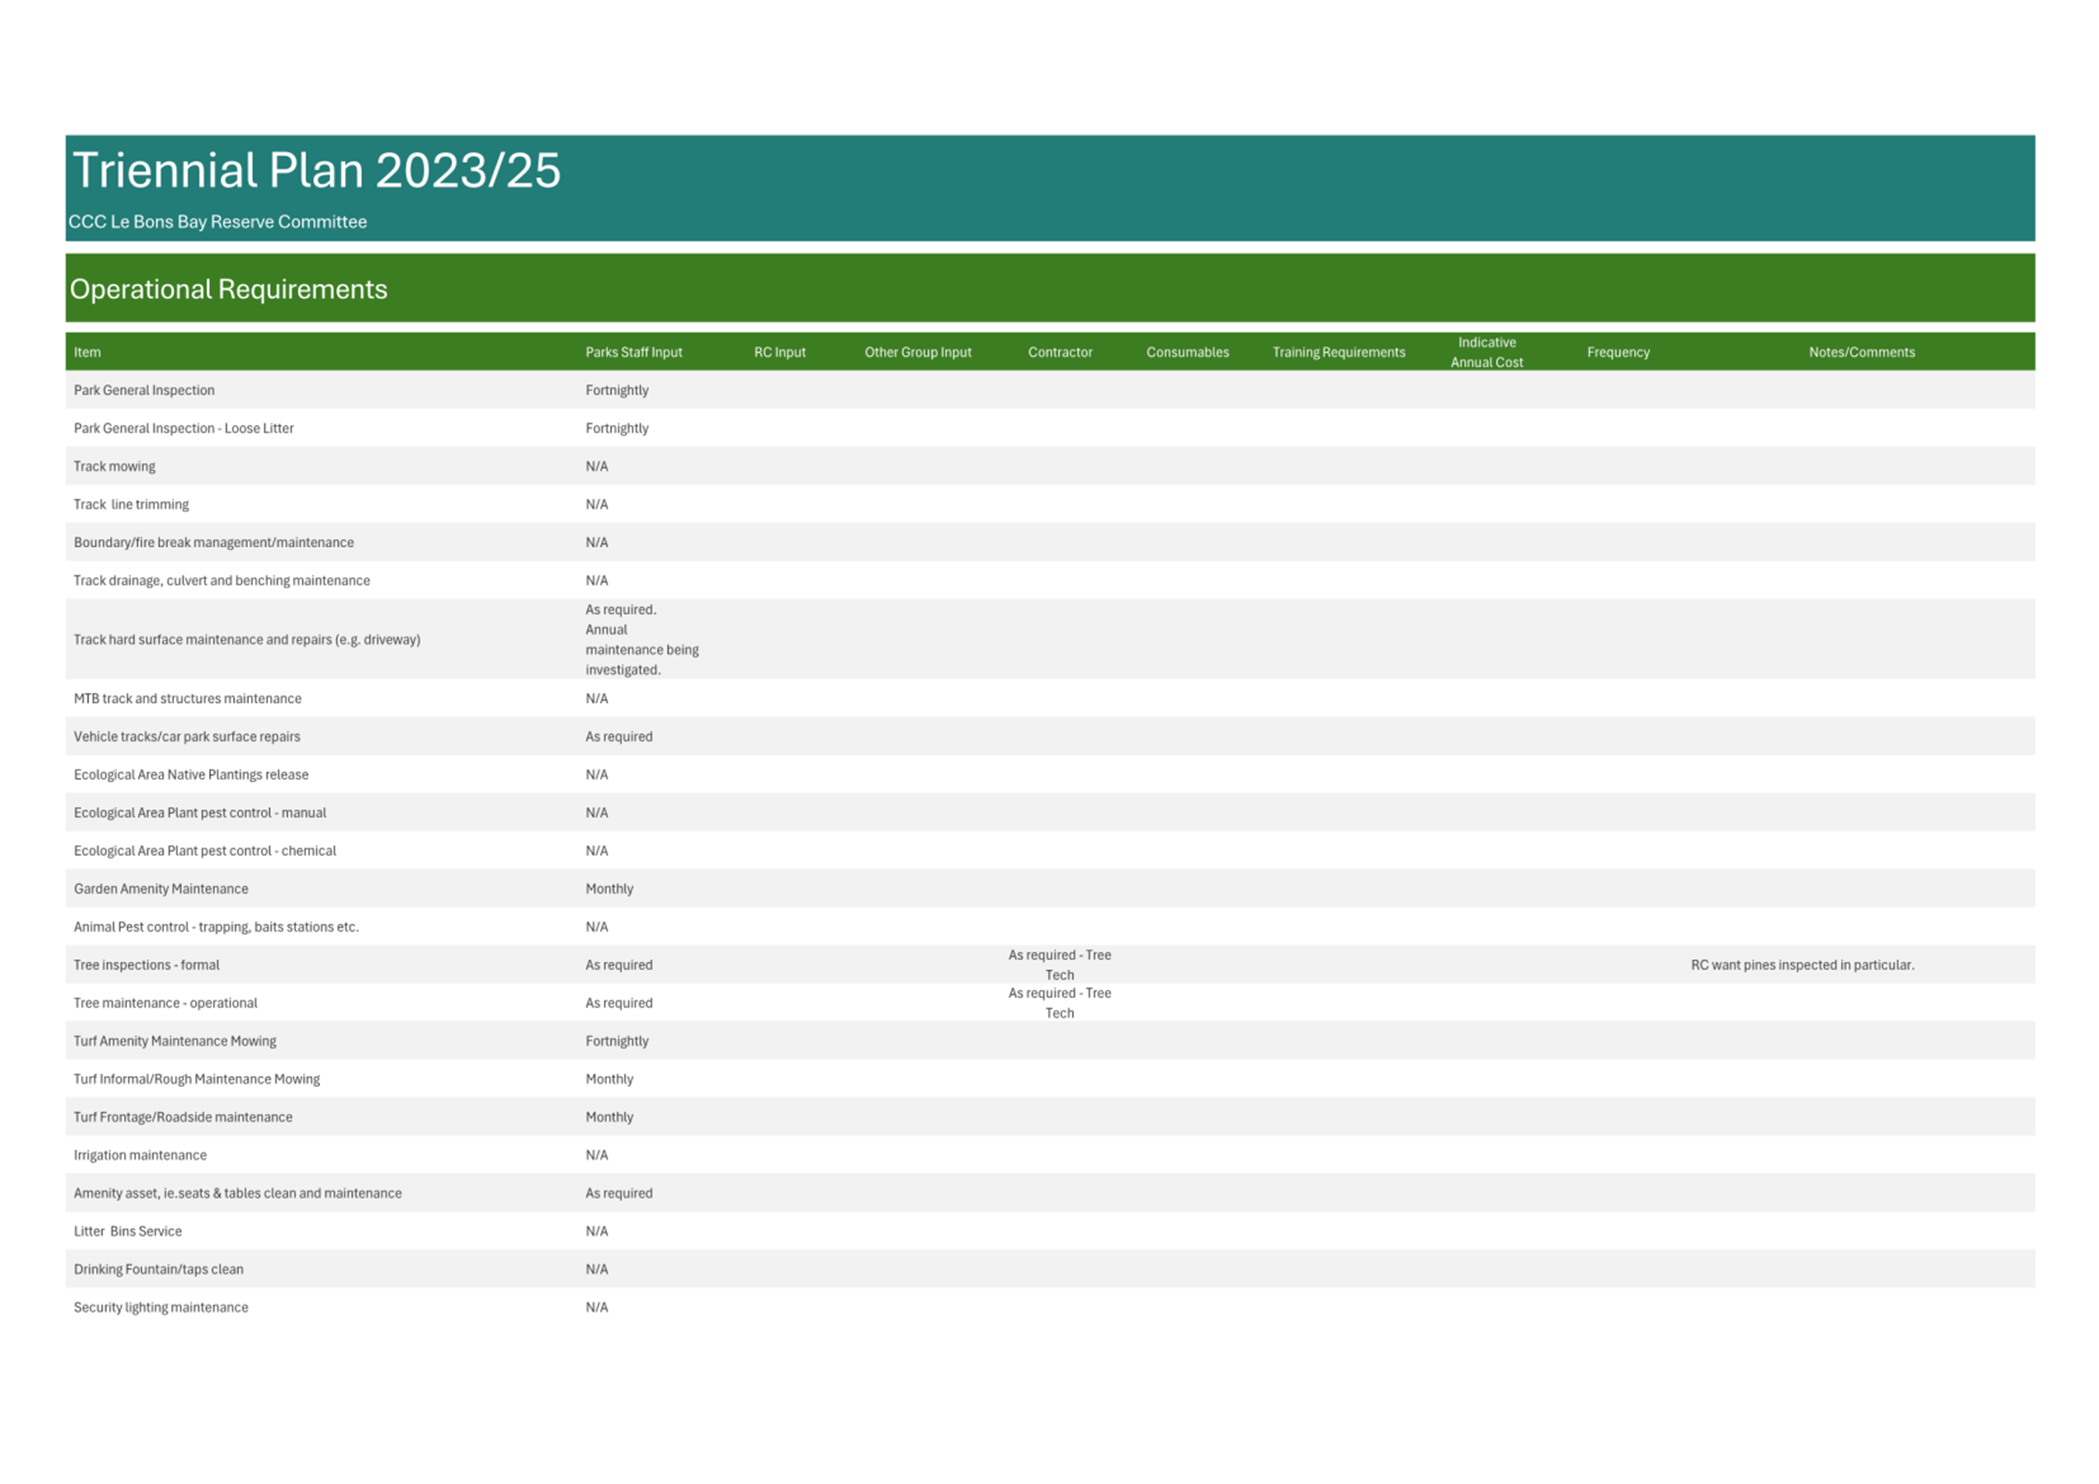Viewport: 2099px width, 1484px height.
Task: Select 'As required. Annual maintenance being investigated.' cell
Action: point(642,639)
